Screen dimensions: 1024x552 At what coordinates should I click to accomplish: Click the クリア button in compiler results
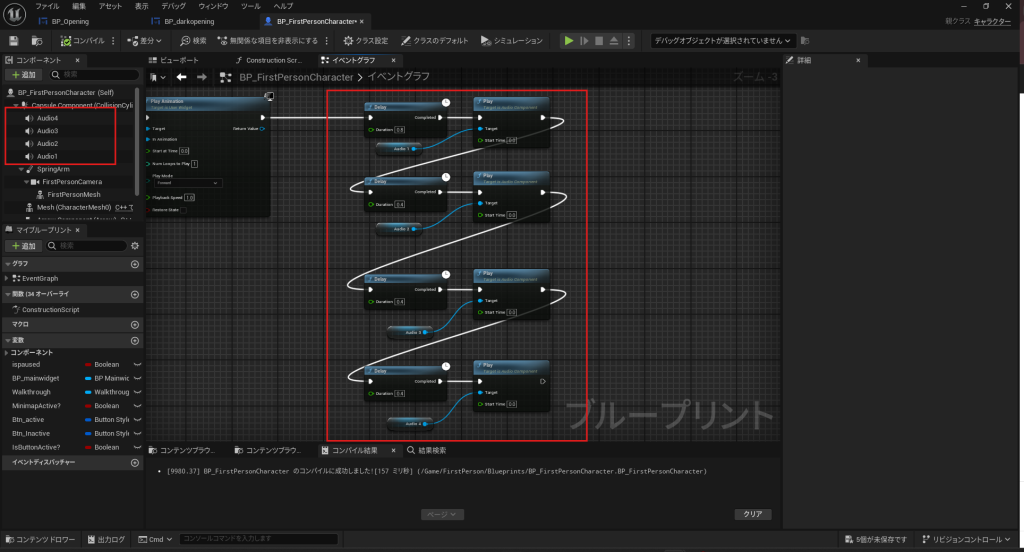coord(752,514)
